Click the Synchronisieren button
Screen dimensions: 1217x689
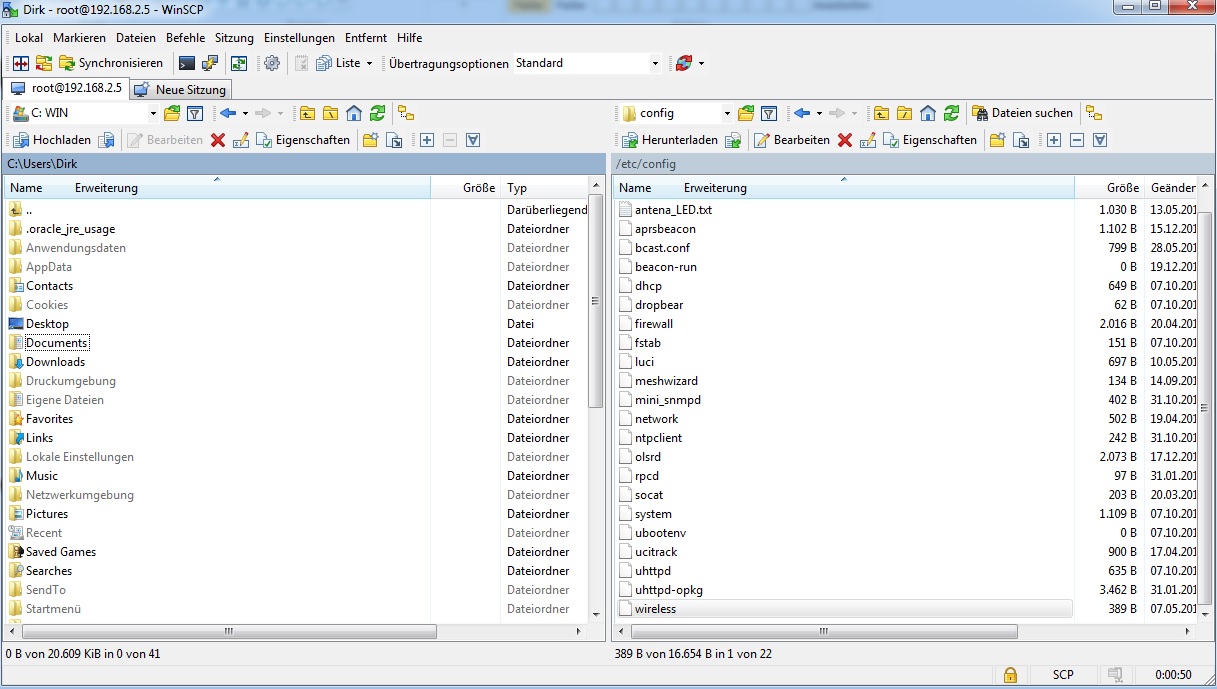[x=111, y=63]
